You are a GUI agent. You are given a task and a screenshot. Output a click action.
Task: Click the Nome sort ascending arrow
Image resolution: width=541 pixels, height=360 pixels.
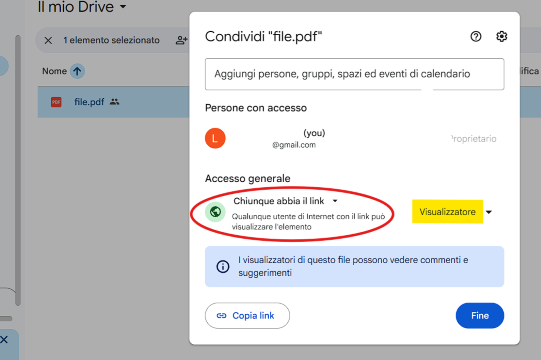[x=77, y=71]
